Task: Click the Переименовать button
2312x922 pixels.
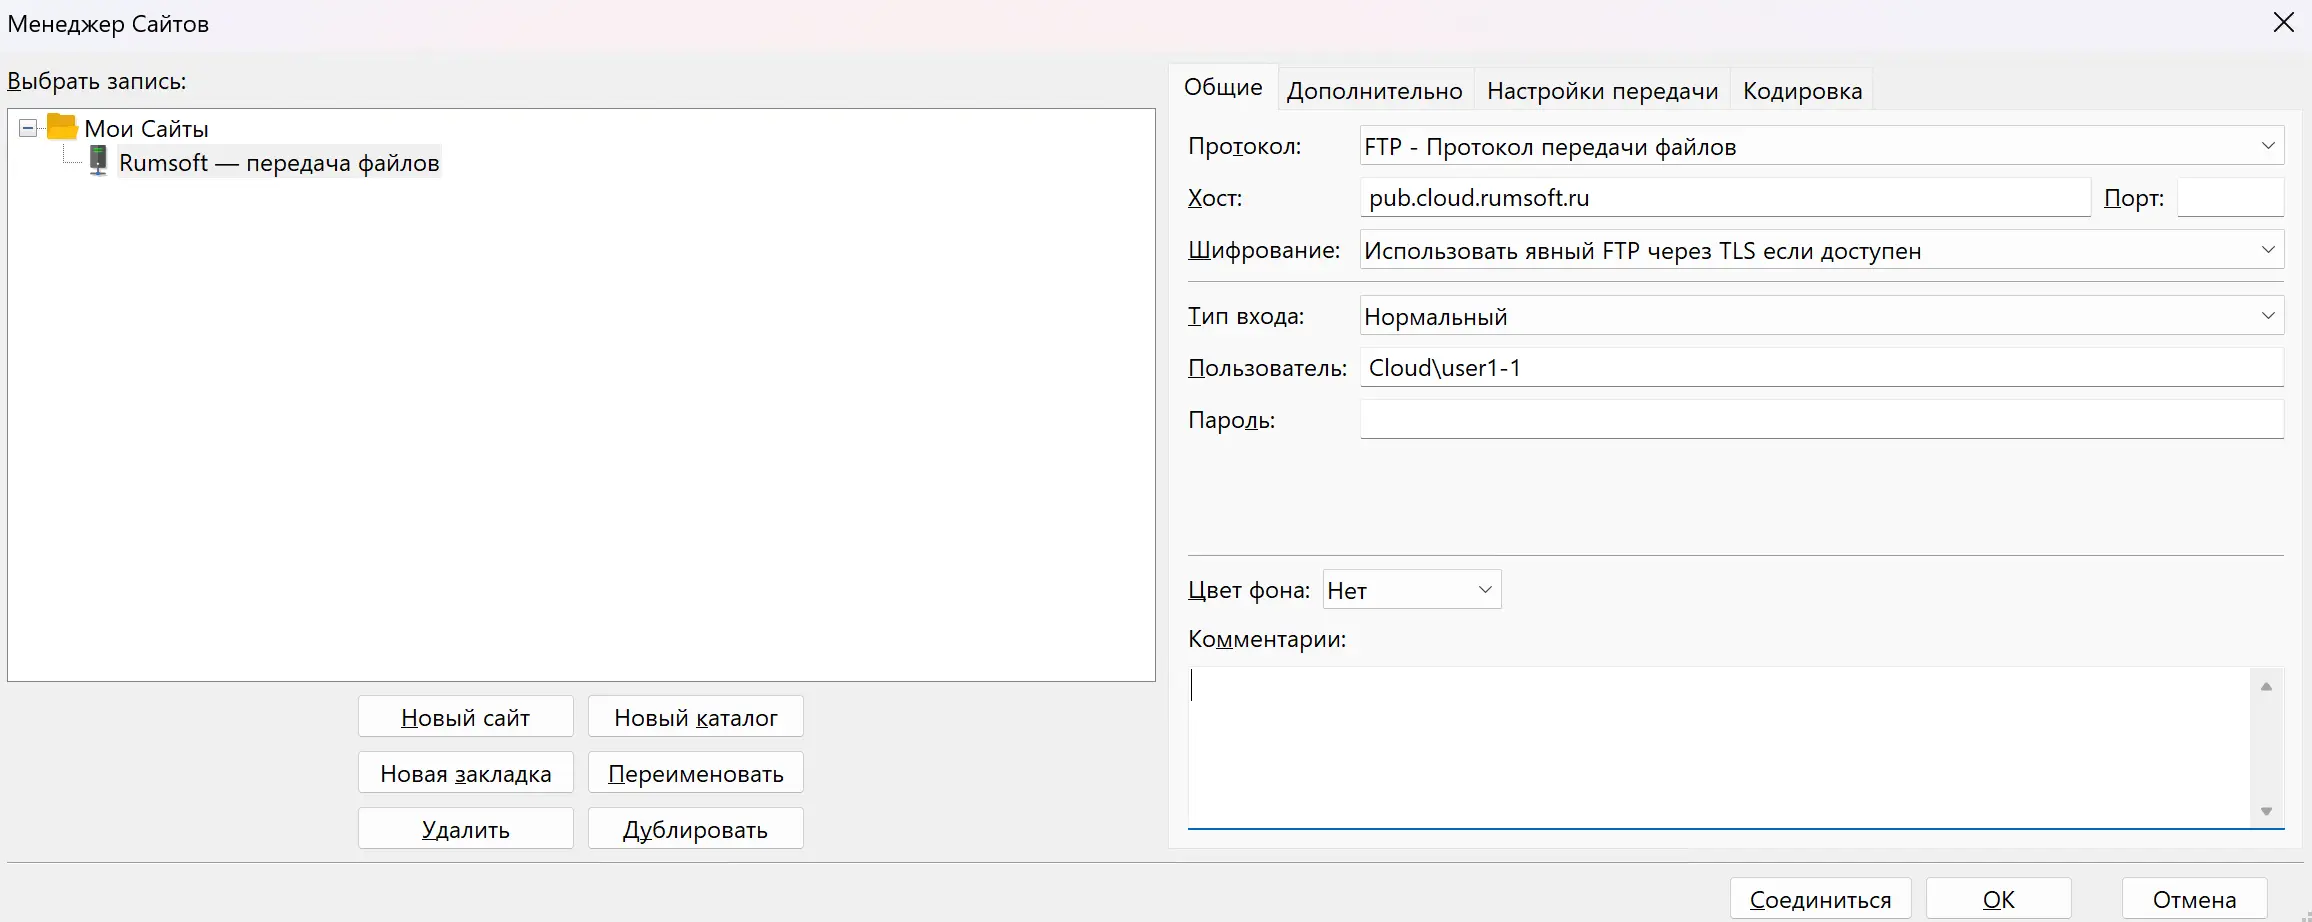Action: tap(696, 773)
